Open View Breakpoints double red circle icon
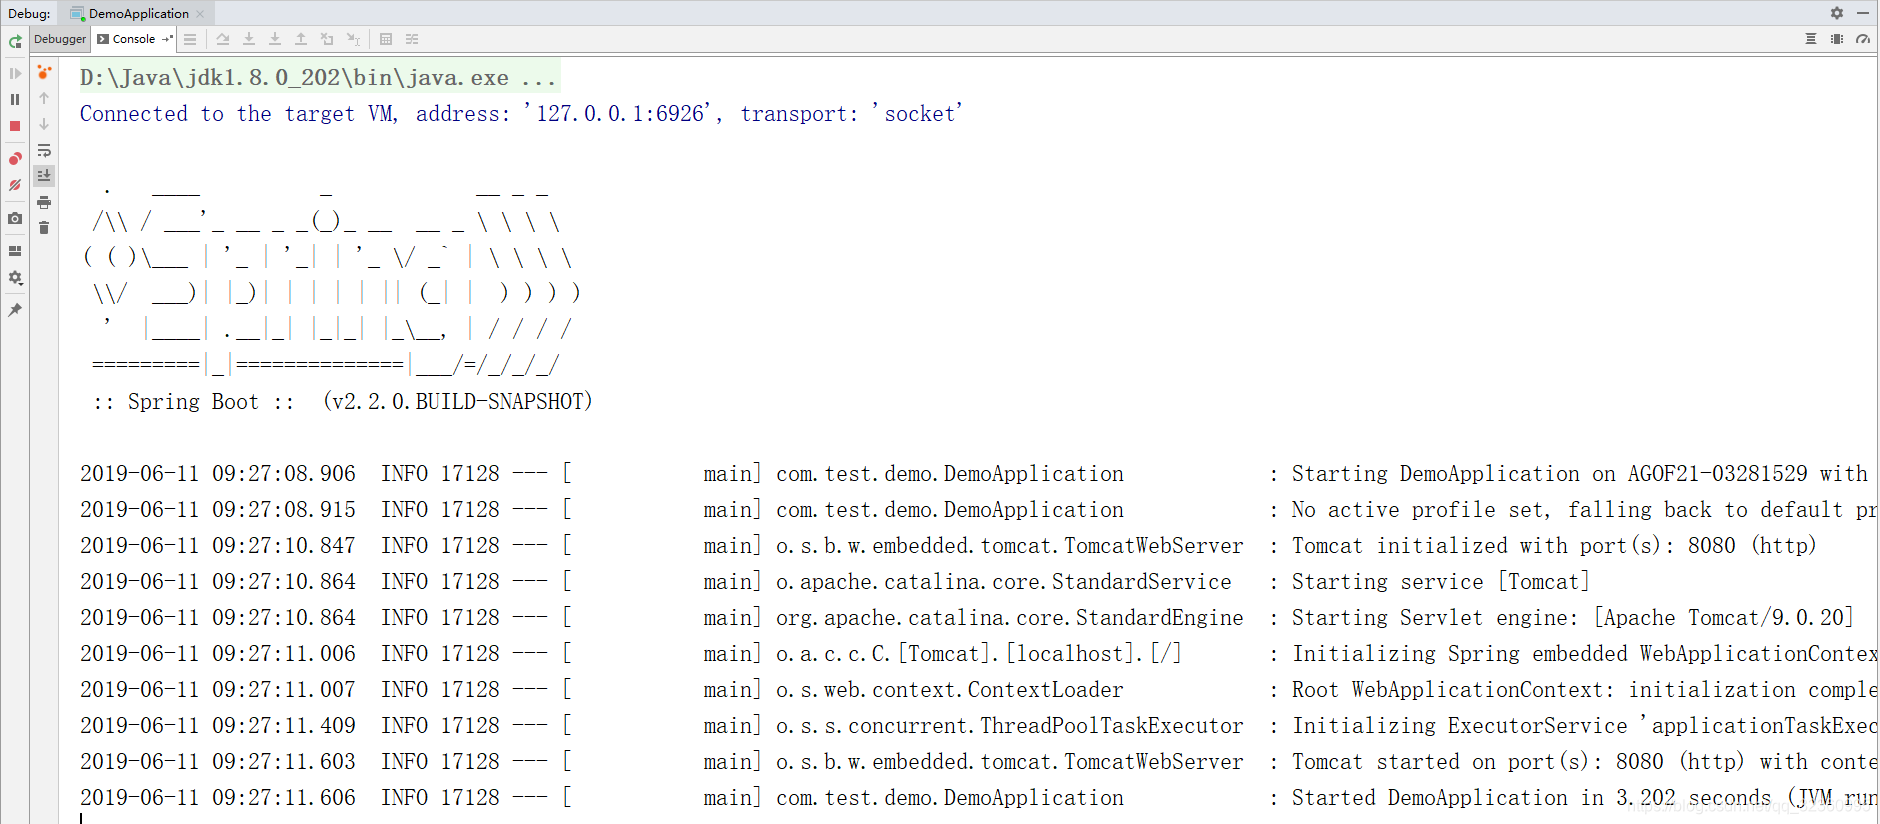This screenshot has height=824, width=1880. click(x=15, y=159)
